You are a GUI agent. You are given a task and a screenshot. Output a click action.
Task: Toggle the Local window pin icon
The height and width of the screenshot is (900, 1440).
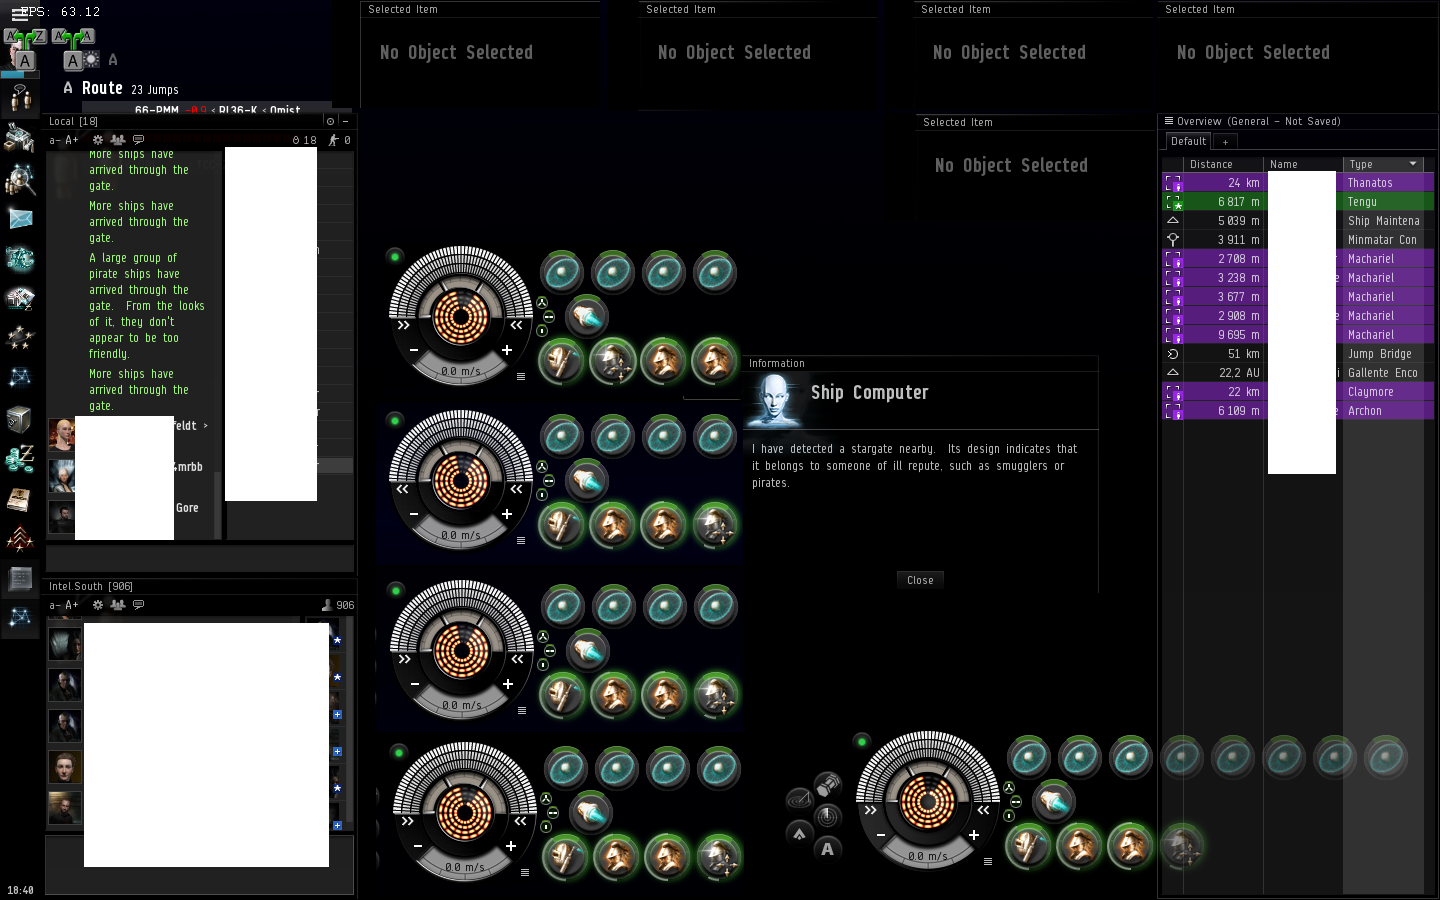[x=330, y=121]
